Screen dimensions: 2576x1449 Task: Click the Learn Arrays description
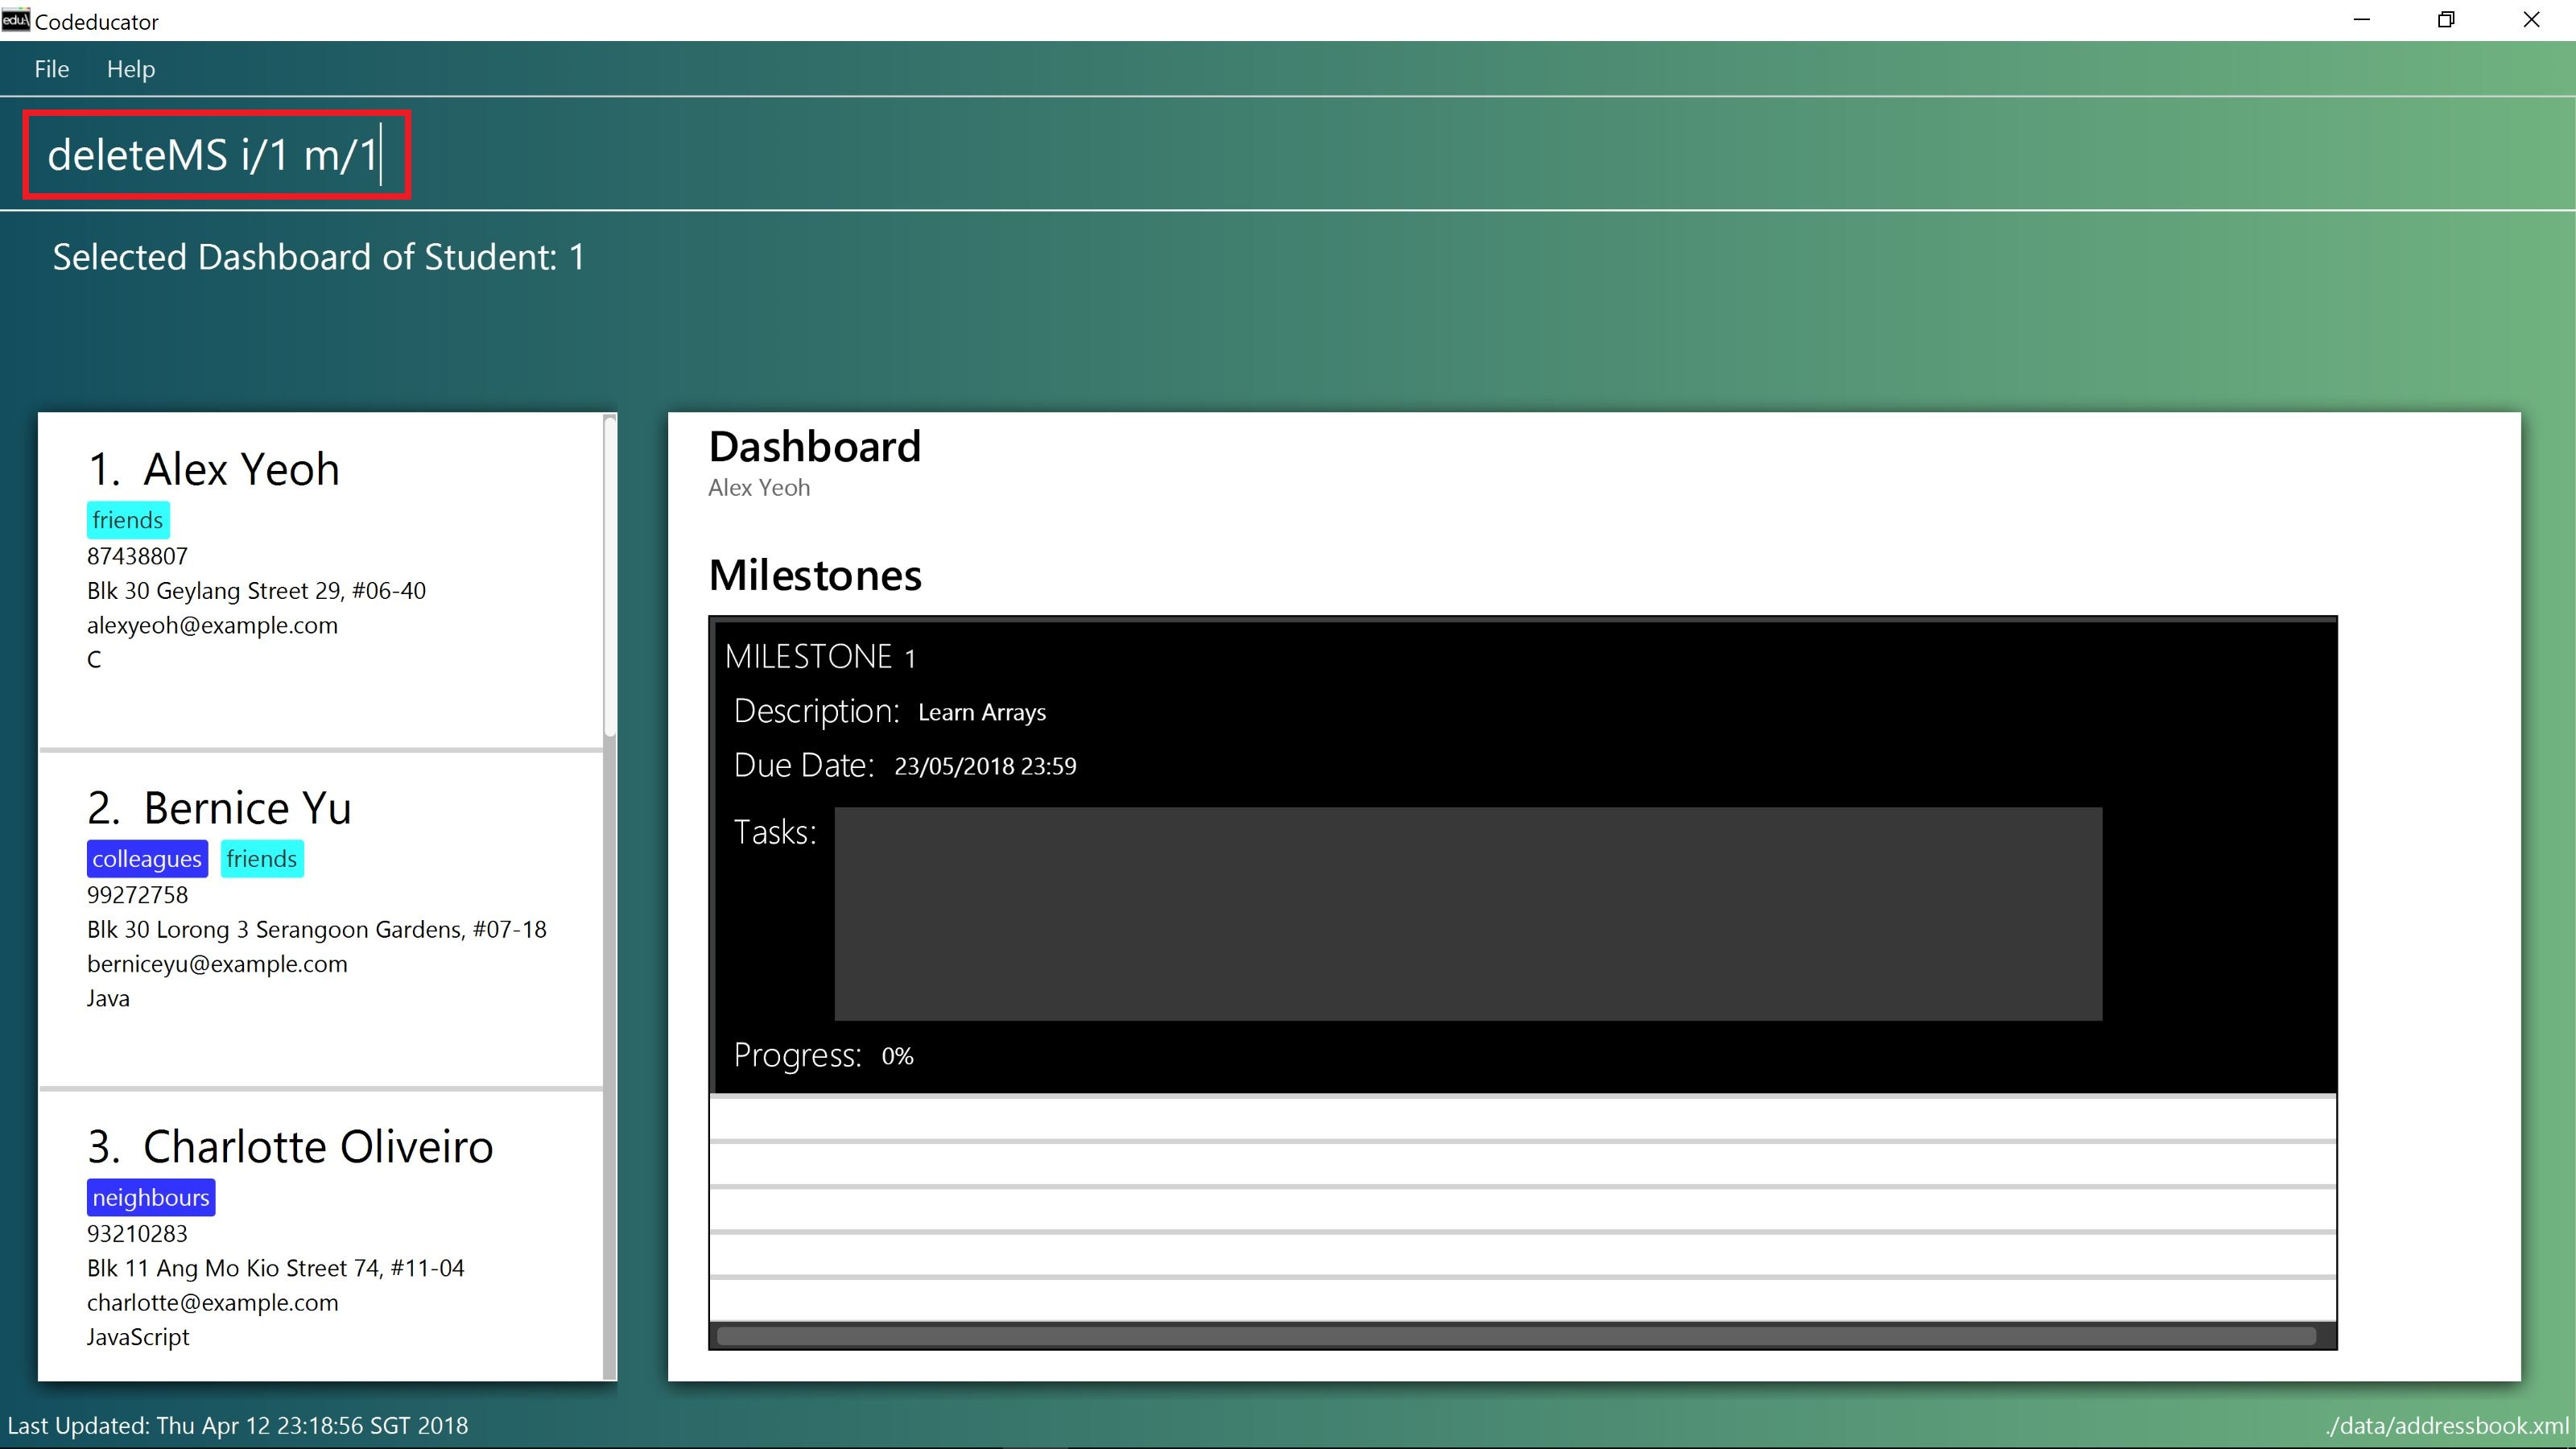point(982,712)
